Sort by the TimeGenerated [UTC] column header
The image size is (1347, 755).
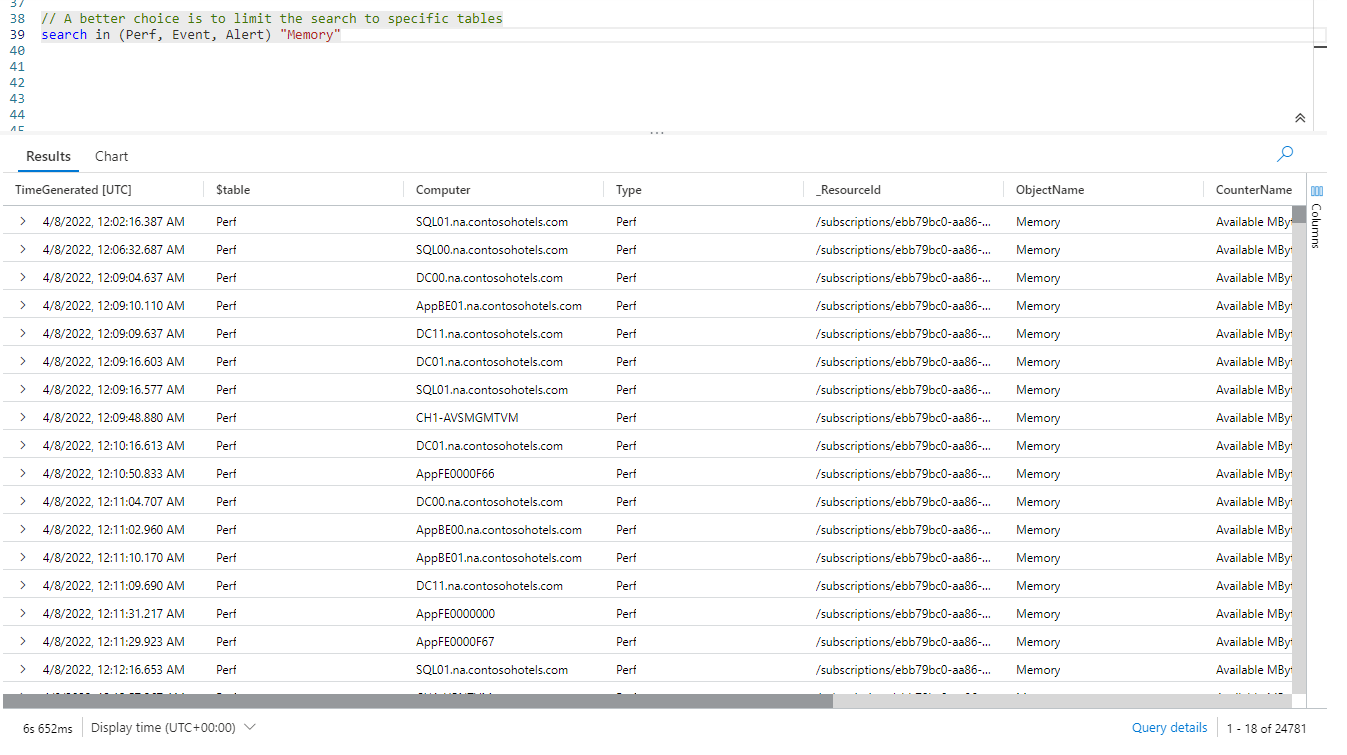(x=73, y=190)
